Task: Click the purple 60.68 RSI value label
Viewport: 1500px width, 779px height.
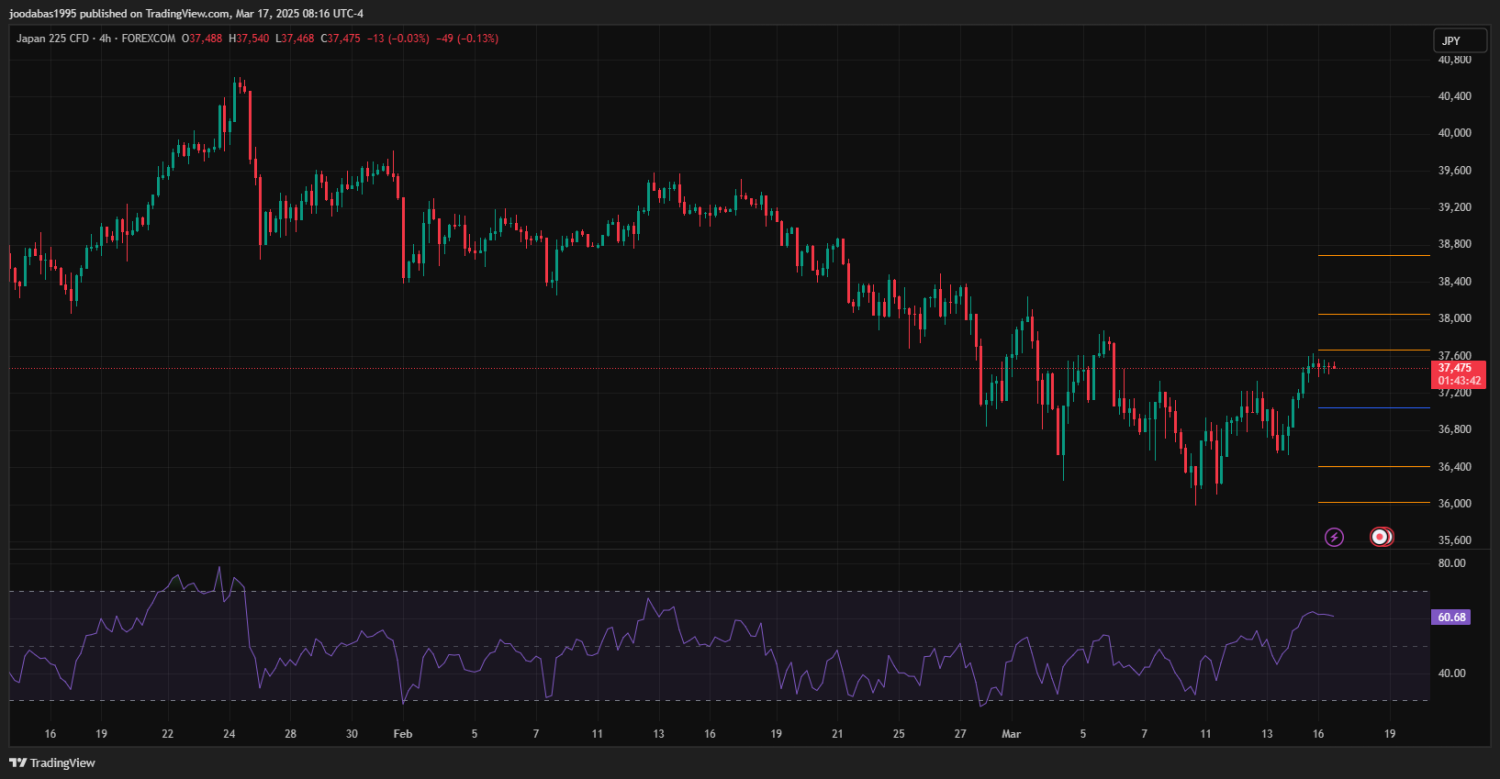Action: (1451, 617)
